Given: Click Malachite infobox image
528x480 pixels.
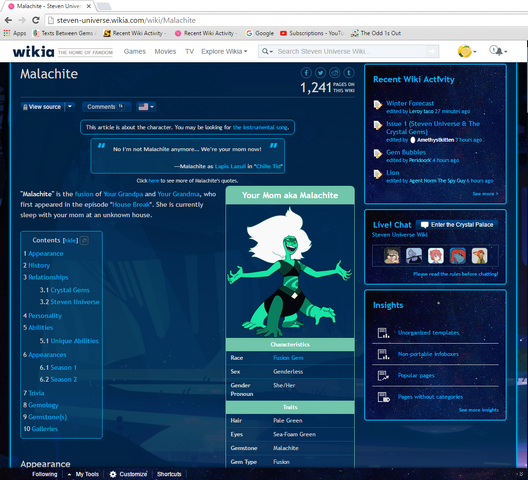Looking at the screenshot, I should pos(290,271).
